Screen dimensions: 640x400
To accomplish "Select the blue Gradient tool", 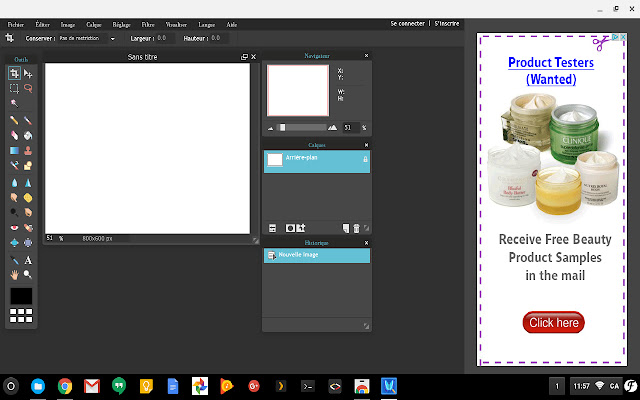I will click(x=14, y=150).
